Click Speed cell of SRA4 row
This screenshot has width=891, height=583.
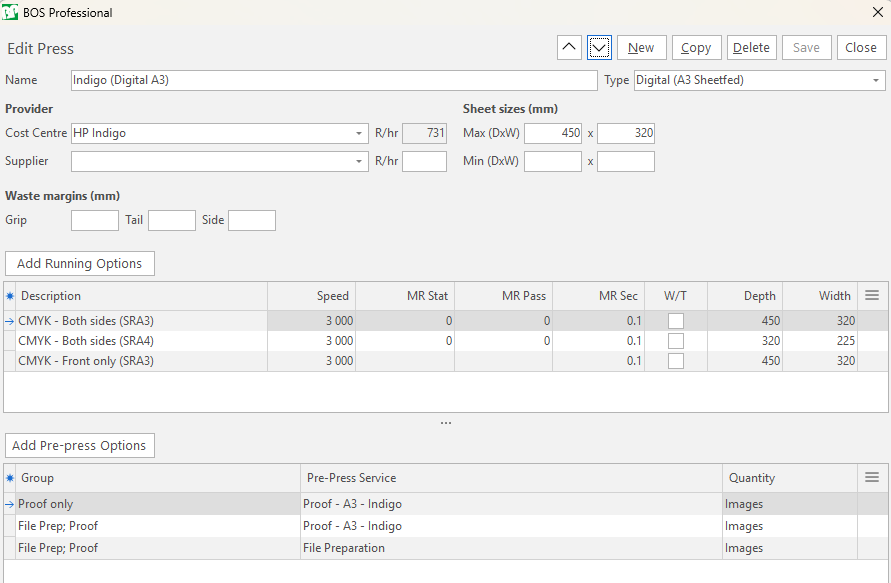311,341
